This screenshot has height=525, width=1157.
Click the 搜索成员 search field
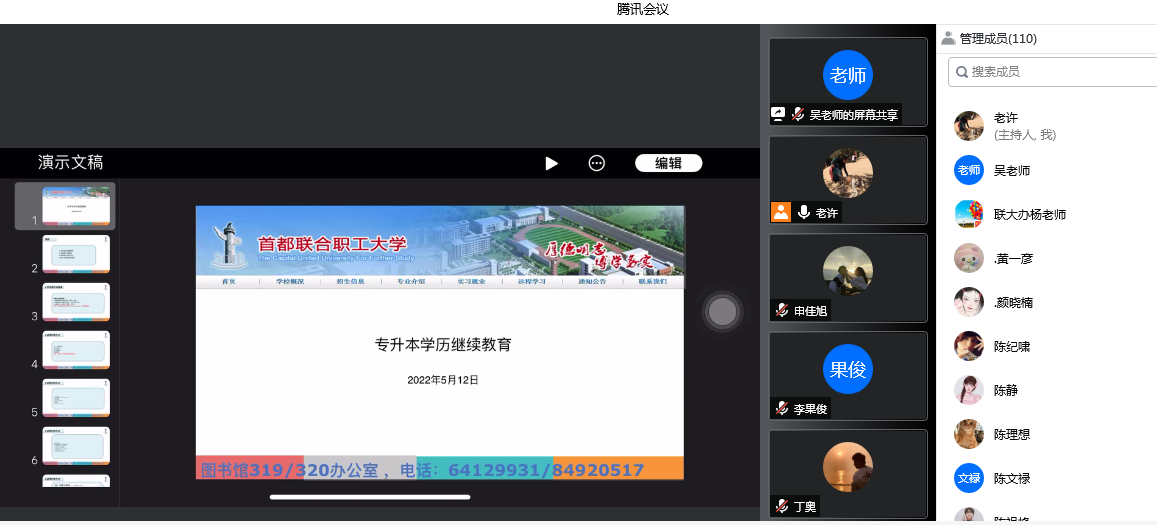pyautogui.click(x=1052, y=72)
